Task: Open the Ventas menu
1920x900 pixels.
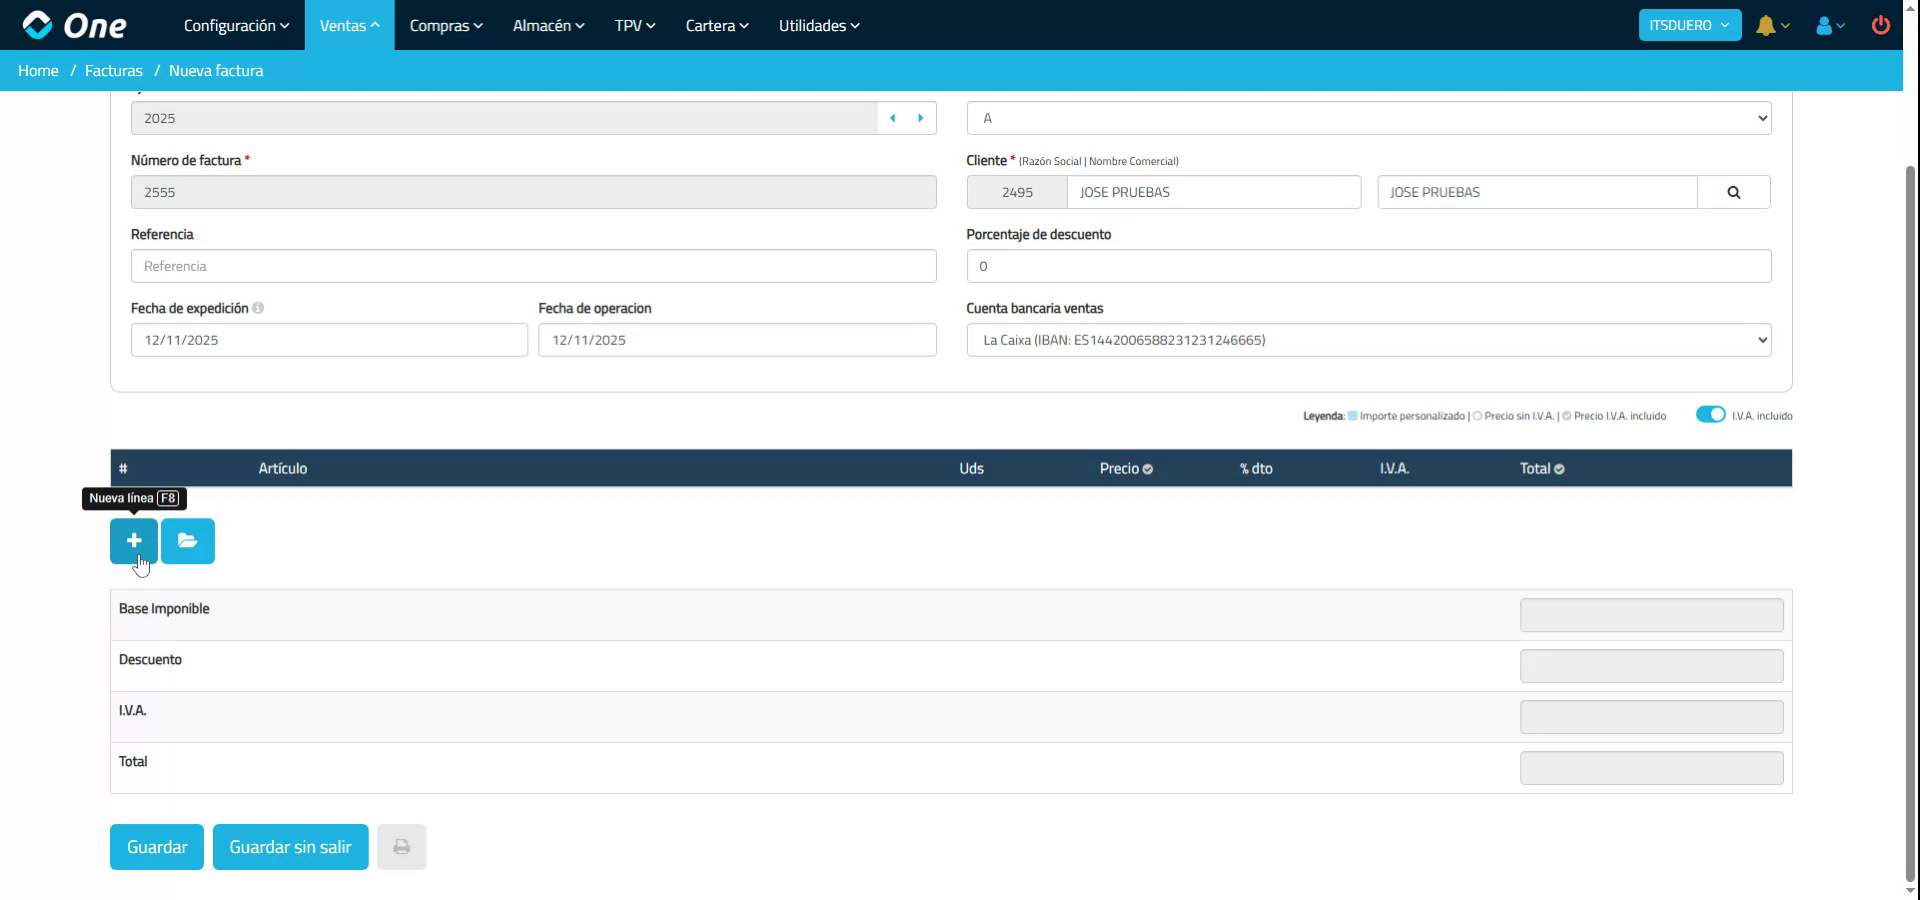Action: point(348,25)
